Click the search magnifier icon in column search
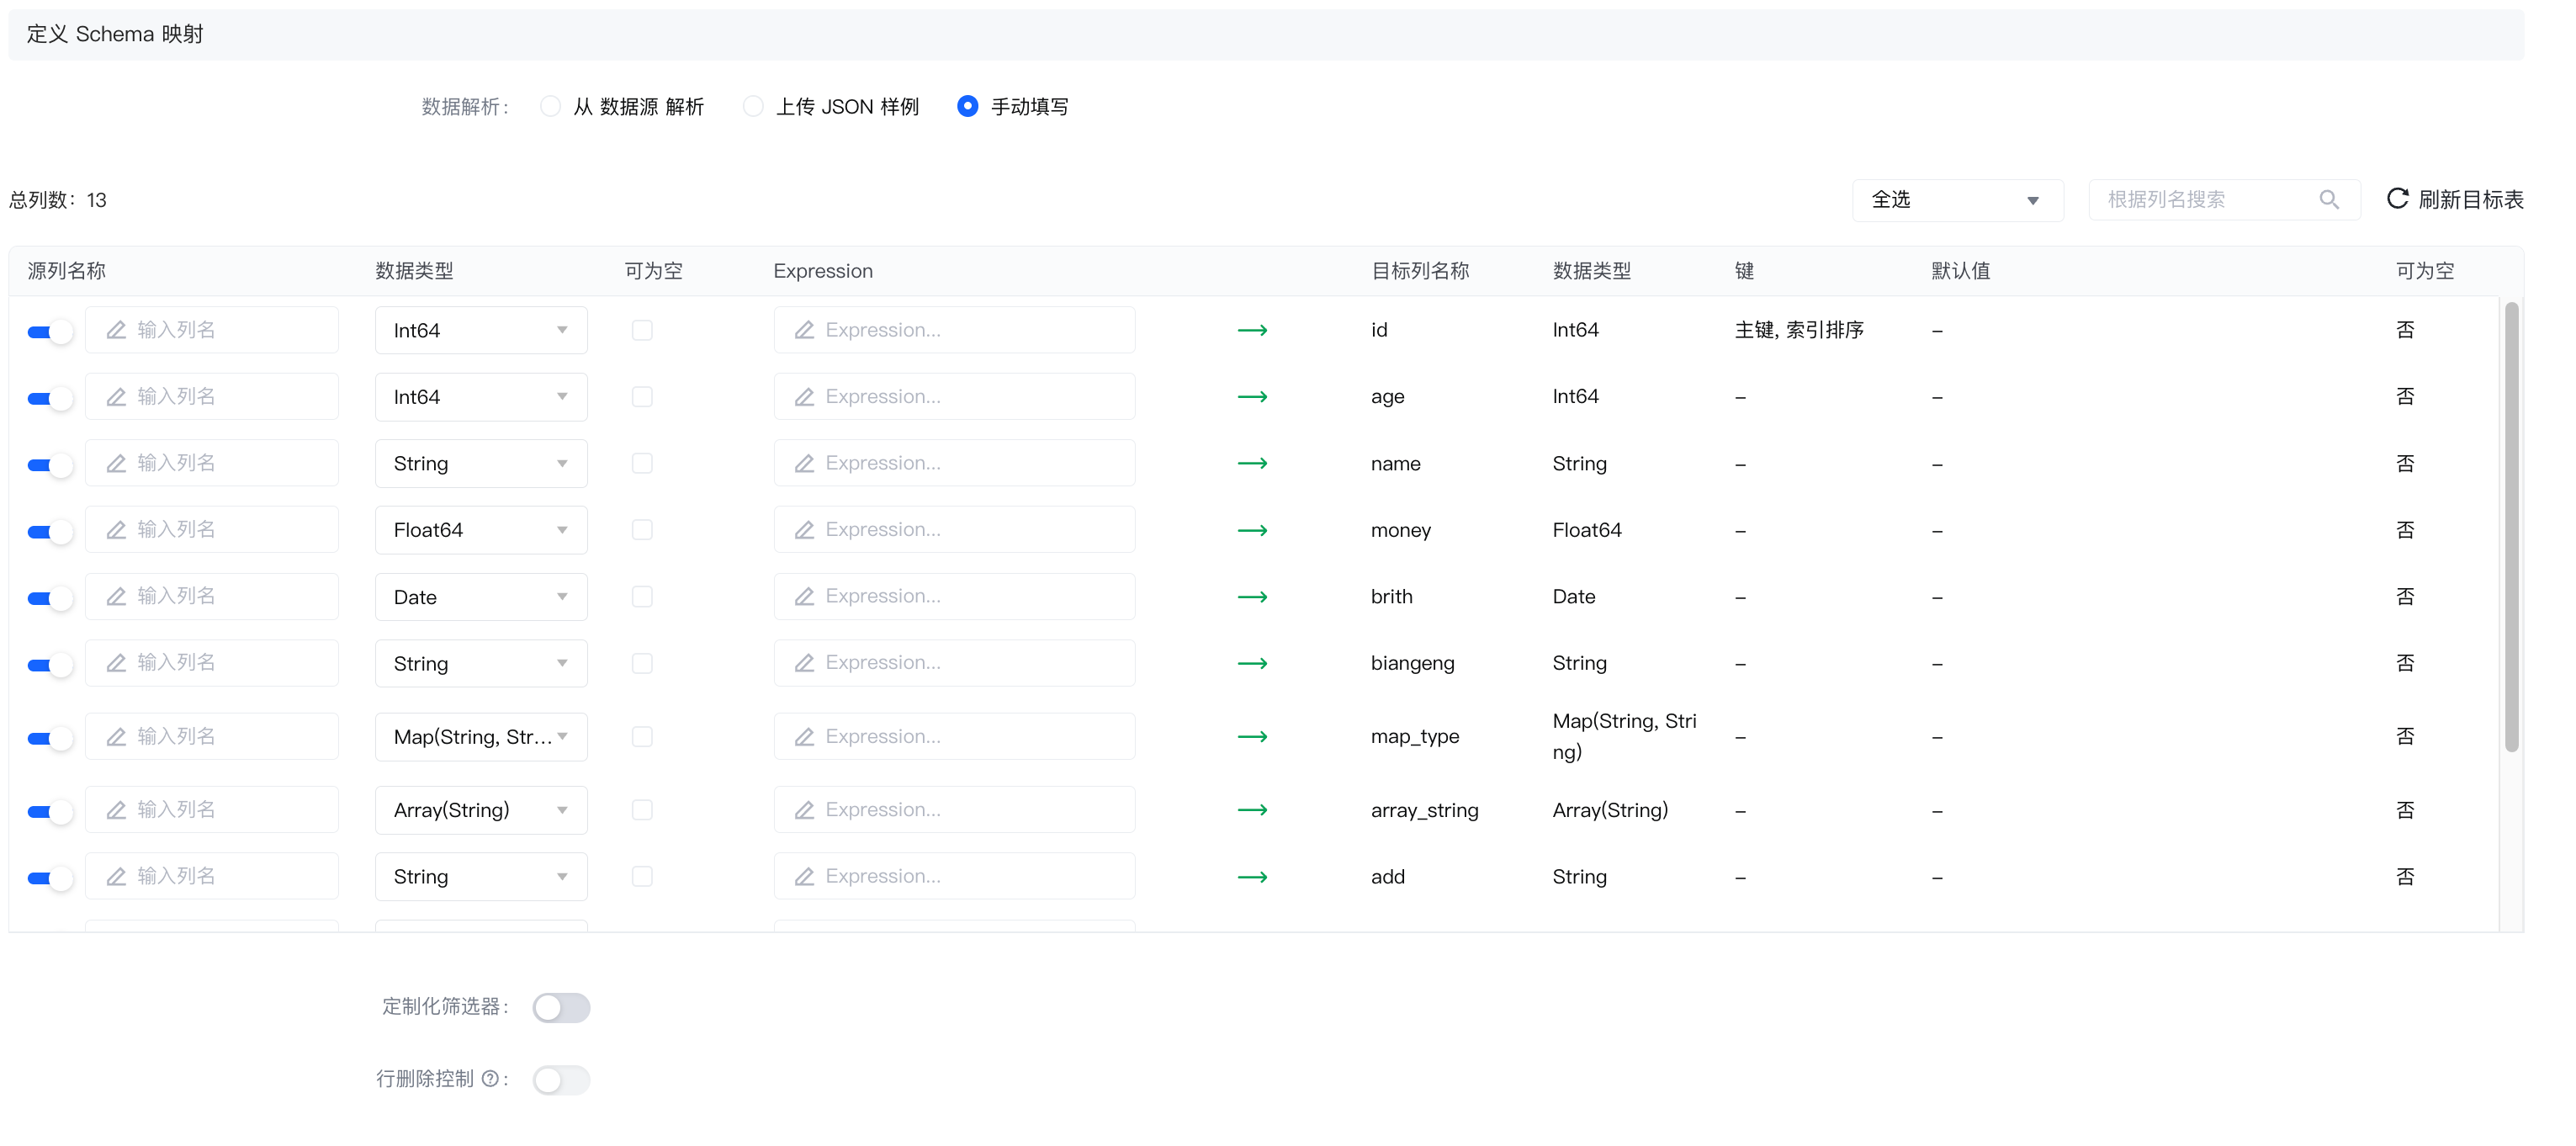Image resolution: width=2576 pixels, height=1146 pixels. tap(2329, 200)
